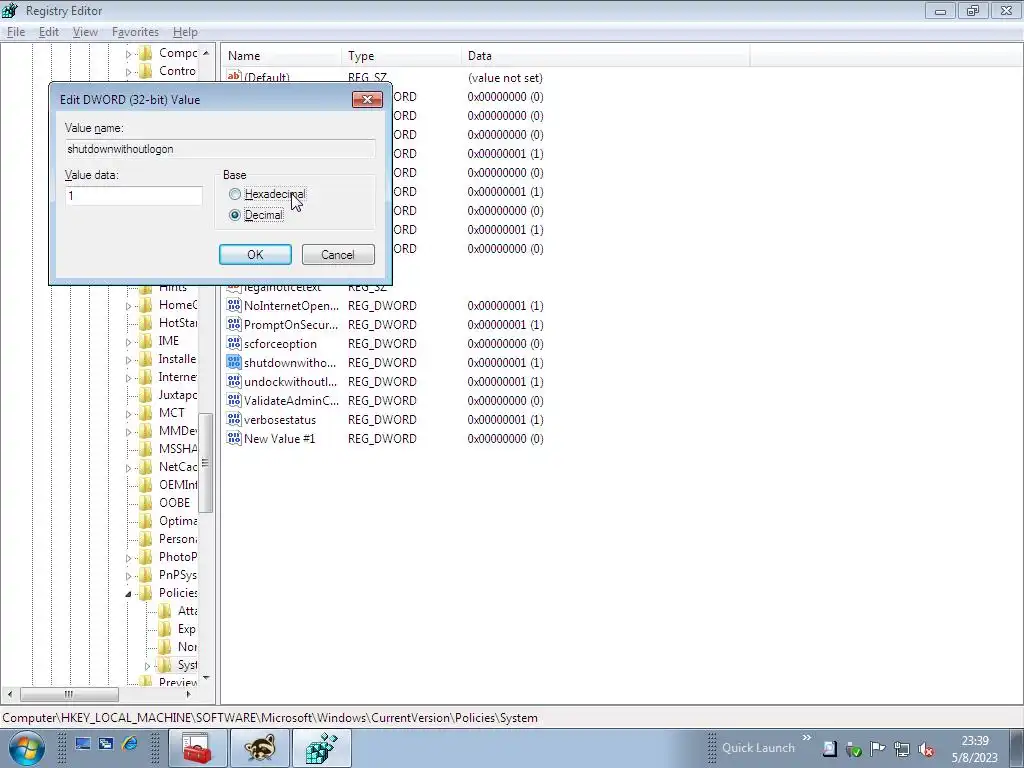Launch Internet Explorer from quick launch
Image resolution: width=1024 pixels, height=768 pixels.
coord(130,743)
